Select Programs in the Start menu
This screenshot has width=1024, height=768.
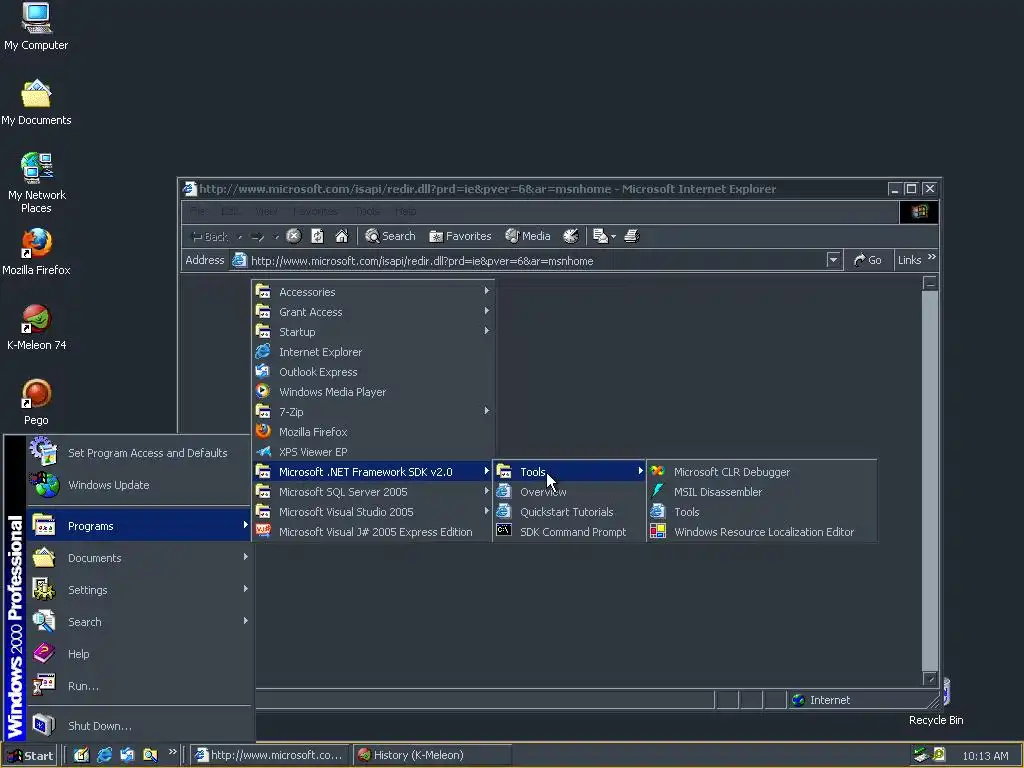click(138, 526)
